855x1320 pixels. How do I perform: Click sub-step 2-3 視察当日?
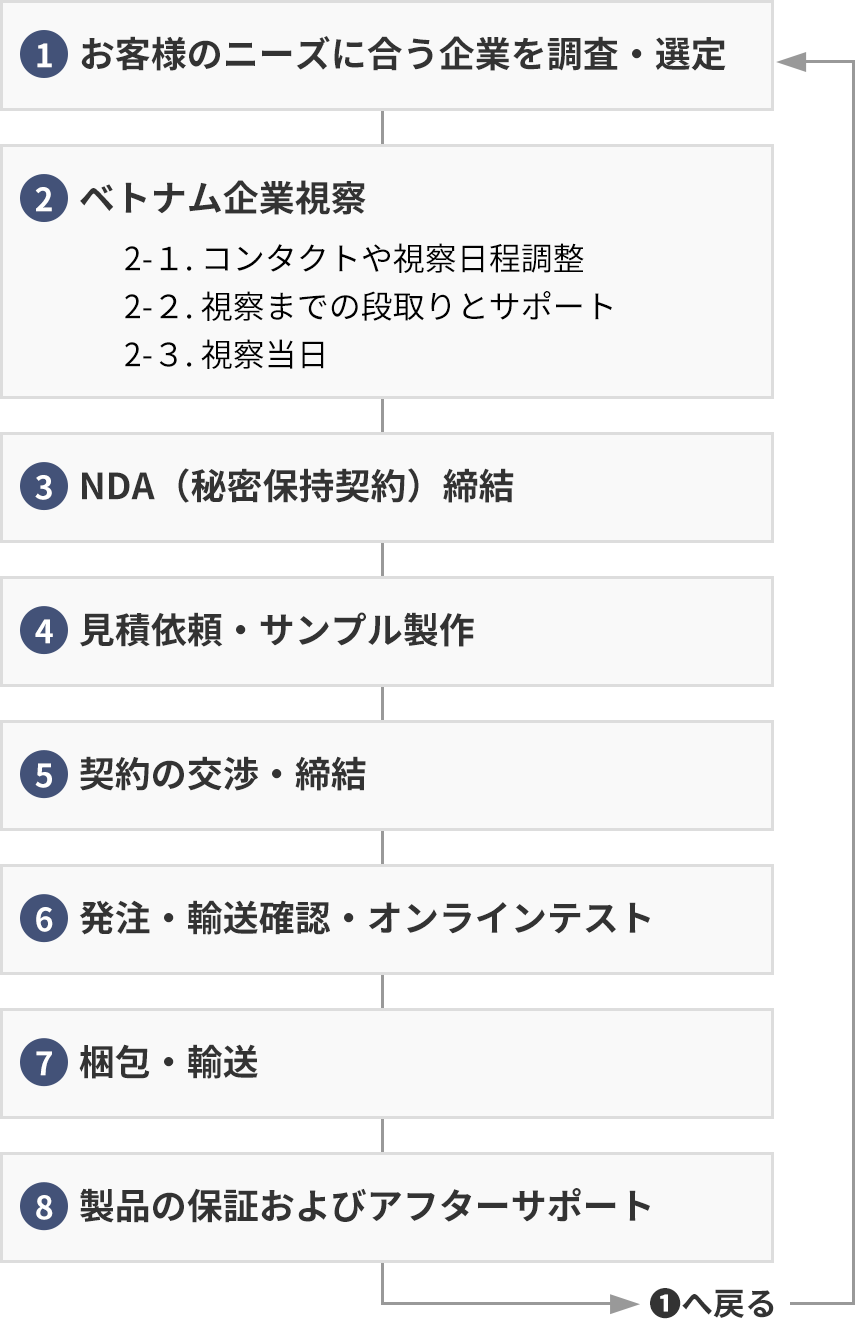coord(226,355)
